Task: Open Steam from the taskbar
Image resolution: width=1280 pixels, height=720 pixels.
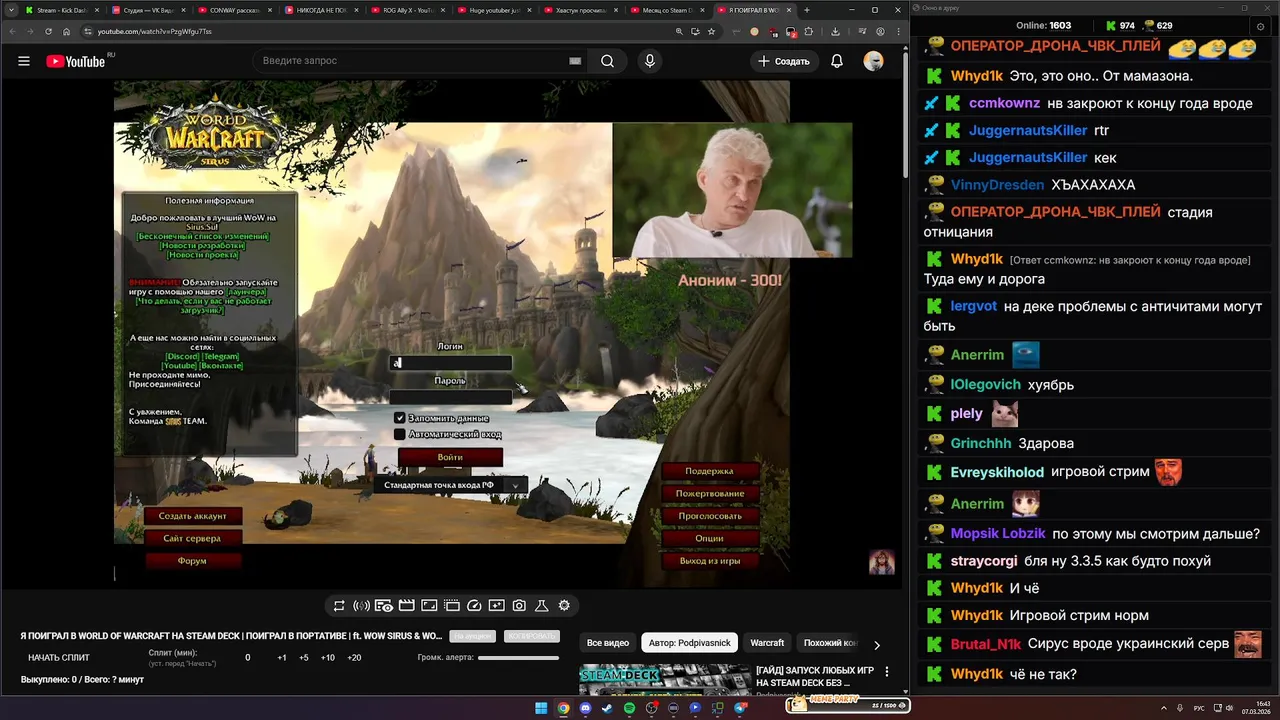Action: [607, 708]
